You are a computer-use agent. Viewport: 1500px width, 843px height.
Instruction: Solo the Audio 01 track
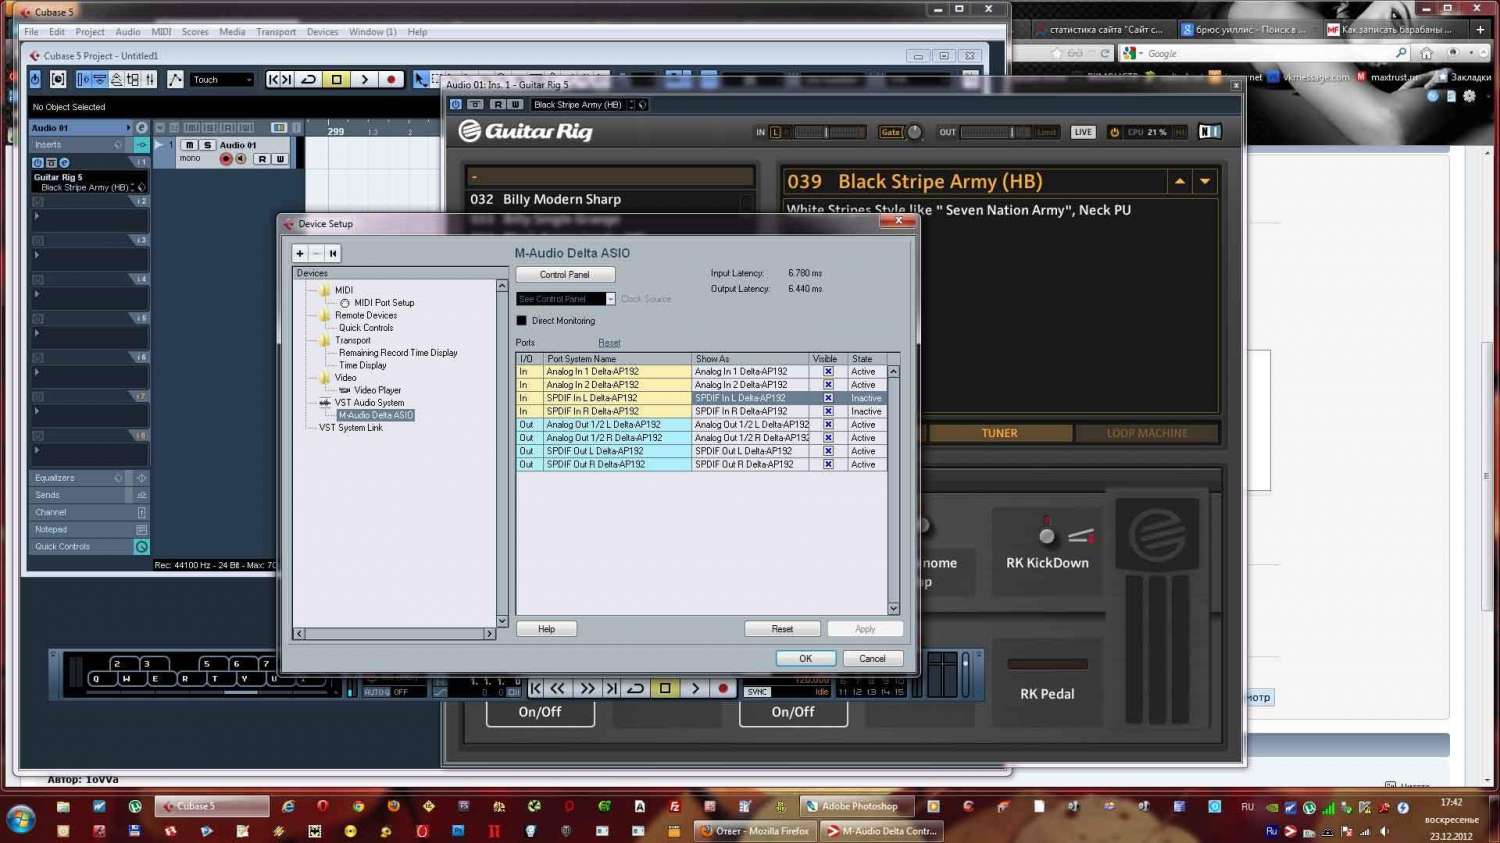[207, 145]
